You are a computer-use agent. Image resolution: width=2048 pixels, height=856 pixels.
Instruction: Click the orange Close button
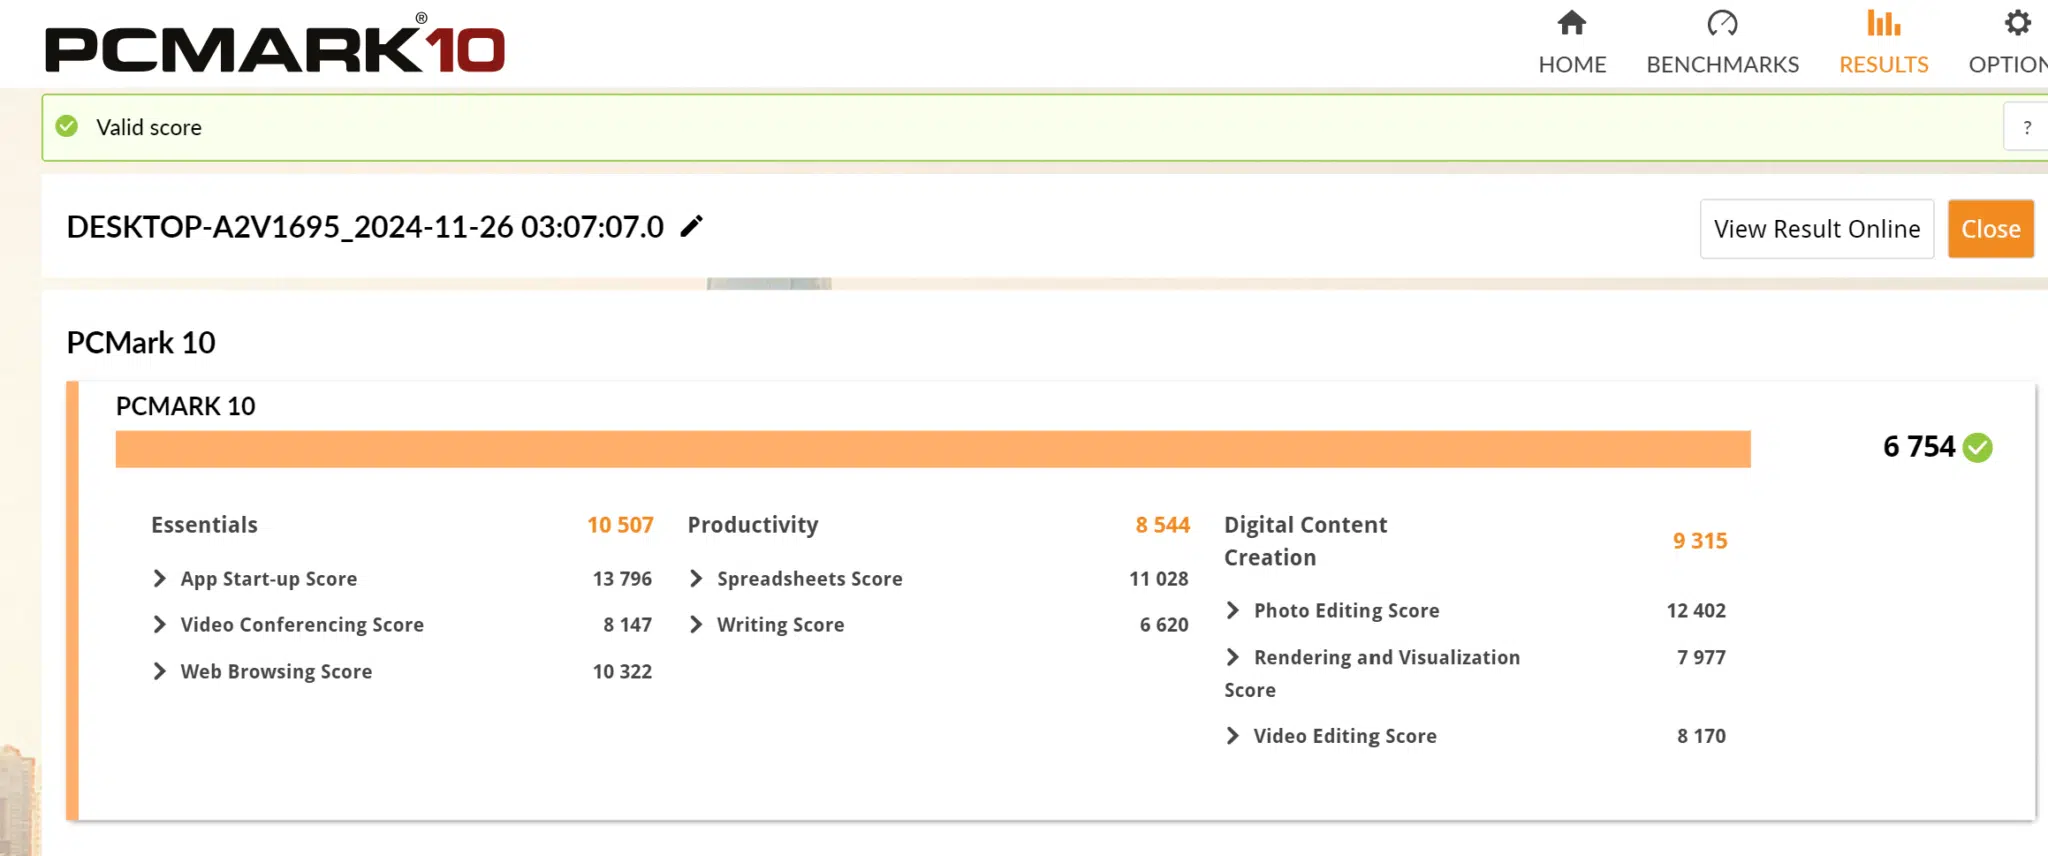pyautogui.click(x=1990, y=229)
